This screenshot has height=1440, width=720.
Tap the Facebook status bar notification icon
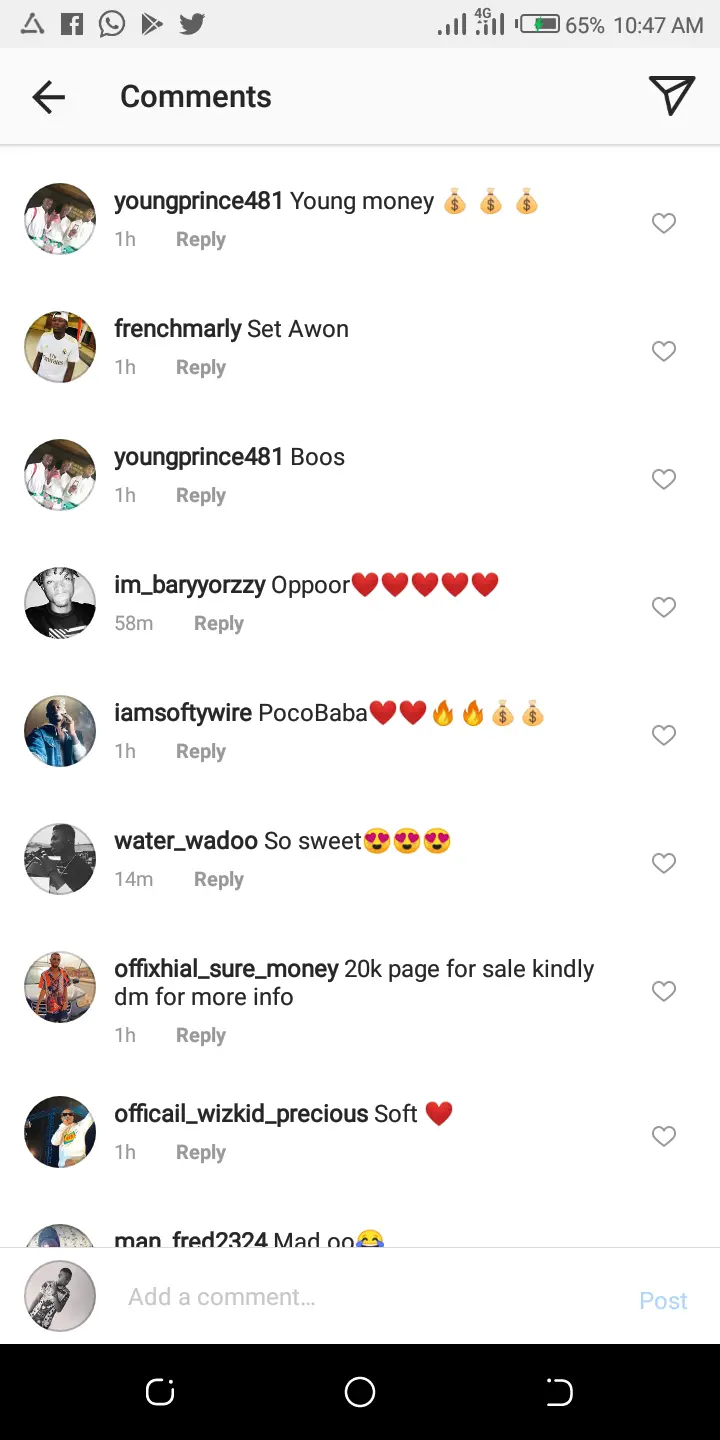(72, 24)
